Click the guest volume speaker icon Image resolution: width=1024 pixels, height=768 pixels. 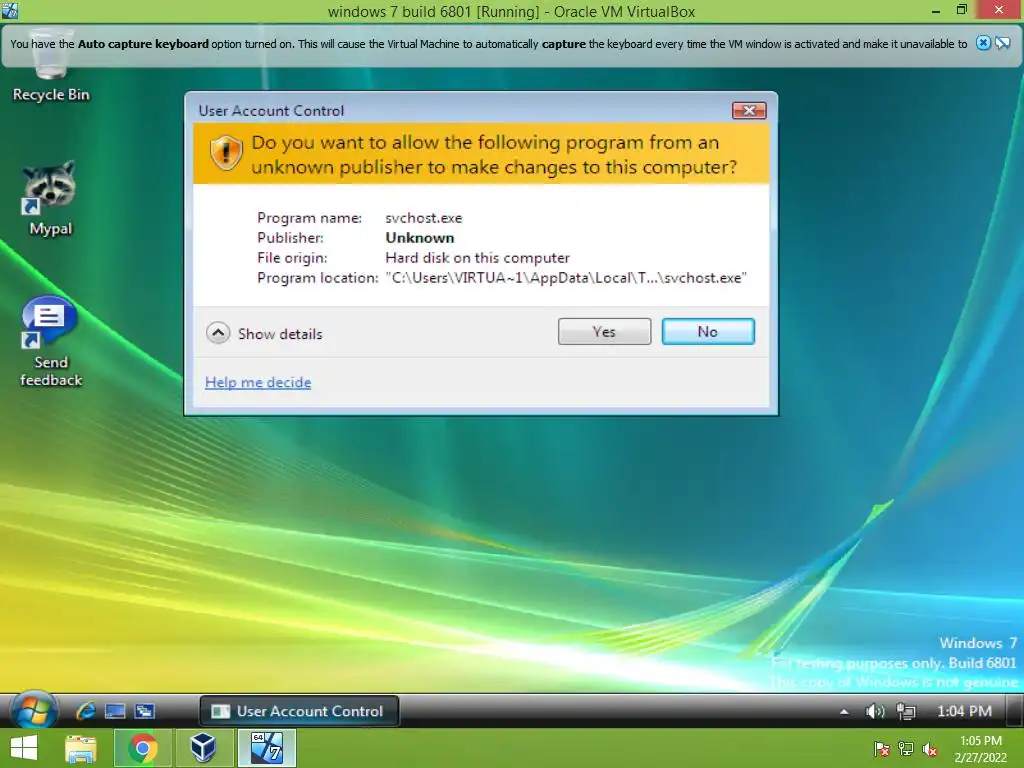point(874,711)
